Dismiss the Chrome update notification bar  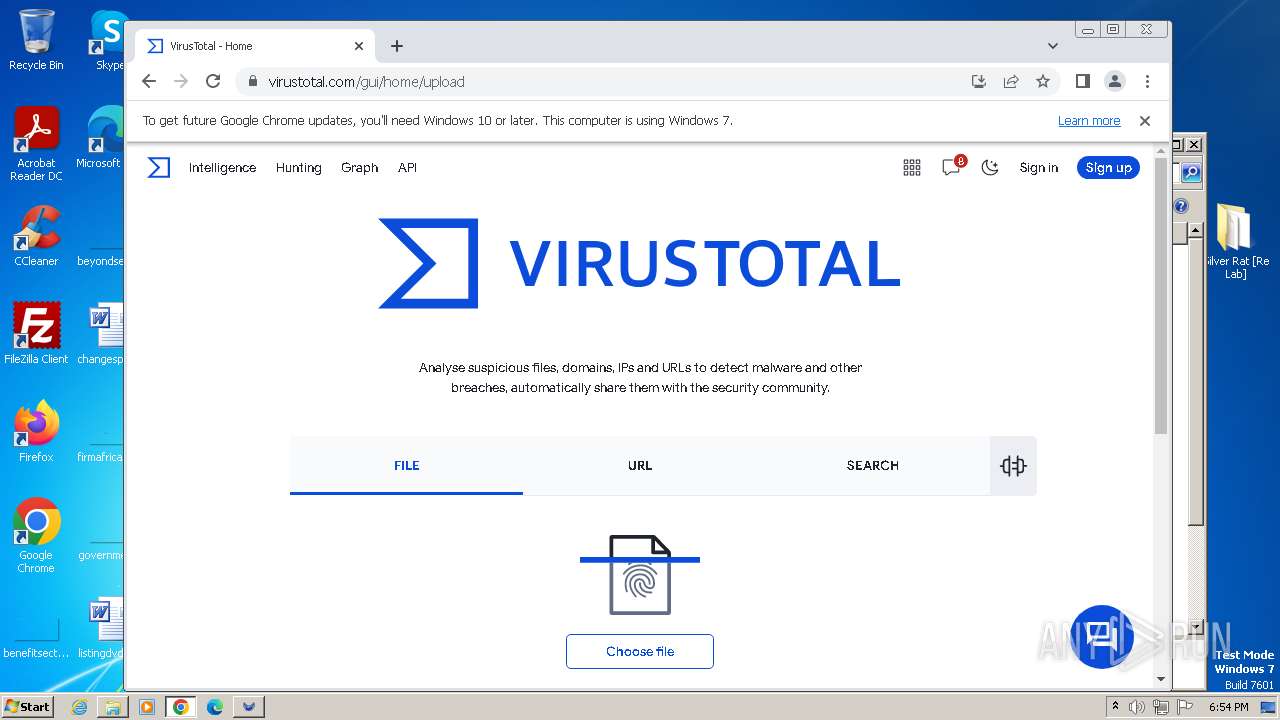1145,121
